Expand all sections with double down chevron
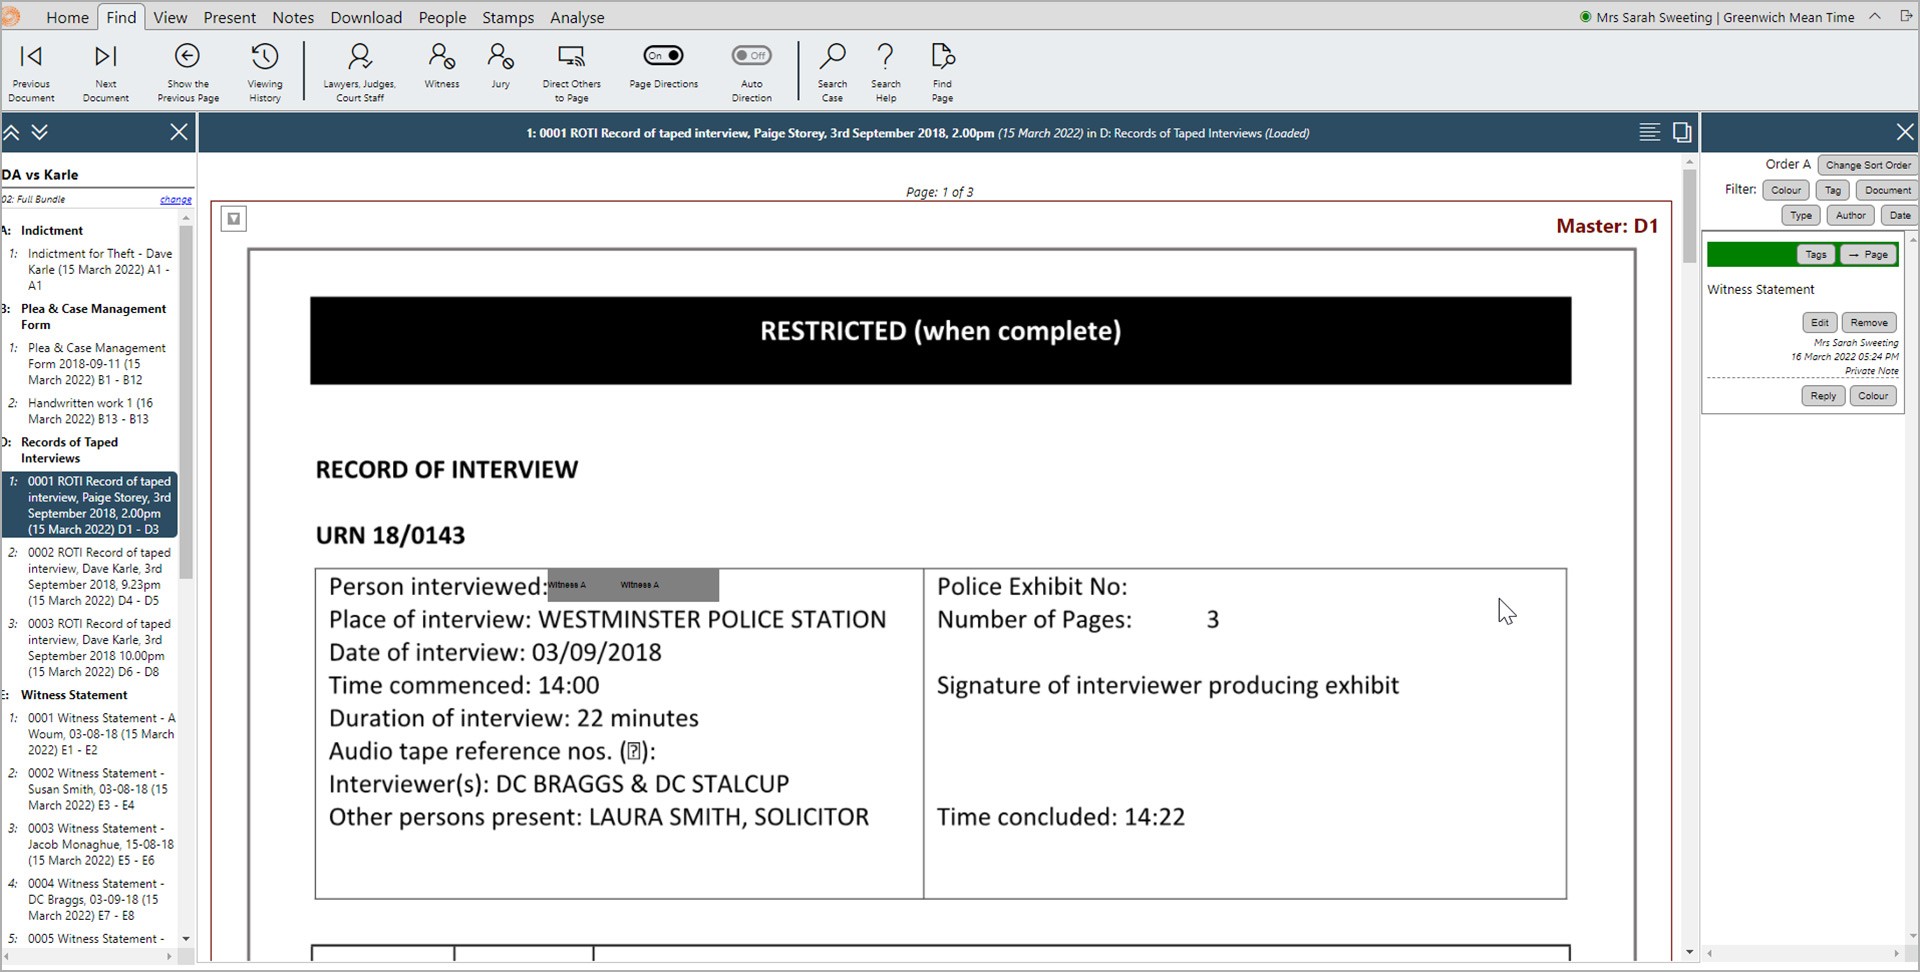The height and width of the screenshot is (972, 1920). [40, 133]
